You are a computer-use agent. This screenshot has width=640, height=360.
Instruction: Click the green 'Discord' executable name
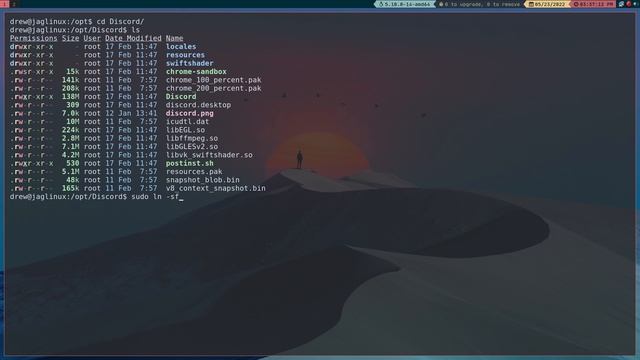click(x=181, y=97)
